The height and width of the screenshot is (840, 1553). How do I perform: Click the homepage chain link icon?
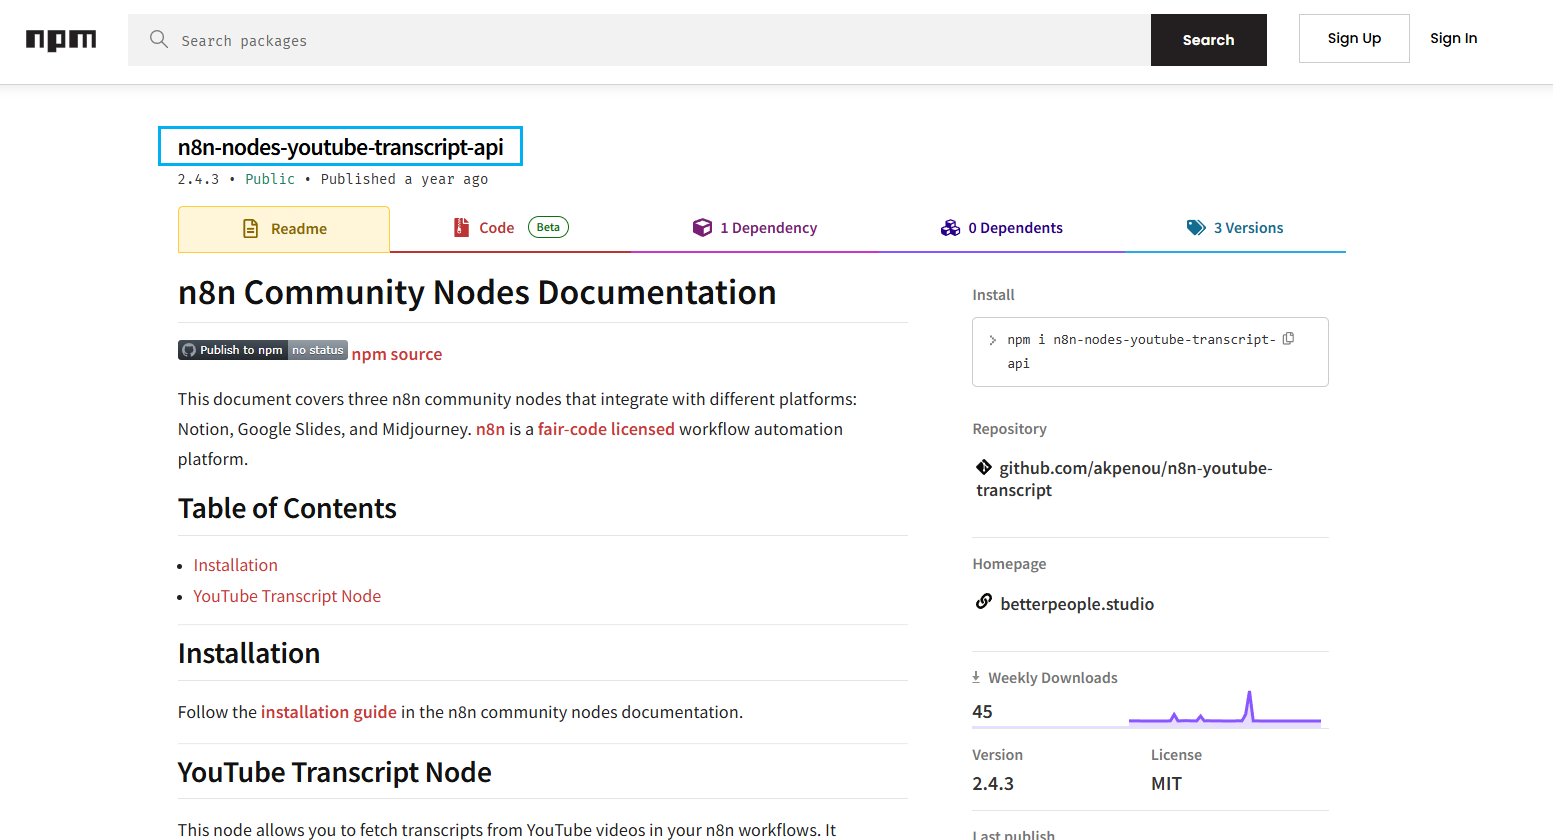pos(984,601)
